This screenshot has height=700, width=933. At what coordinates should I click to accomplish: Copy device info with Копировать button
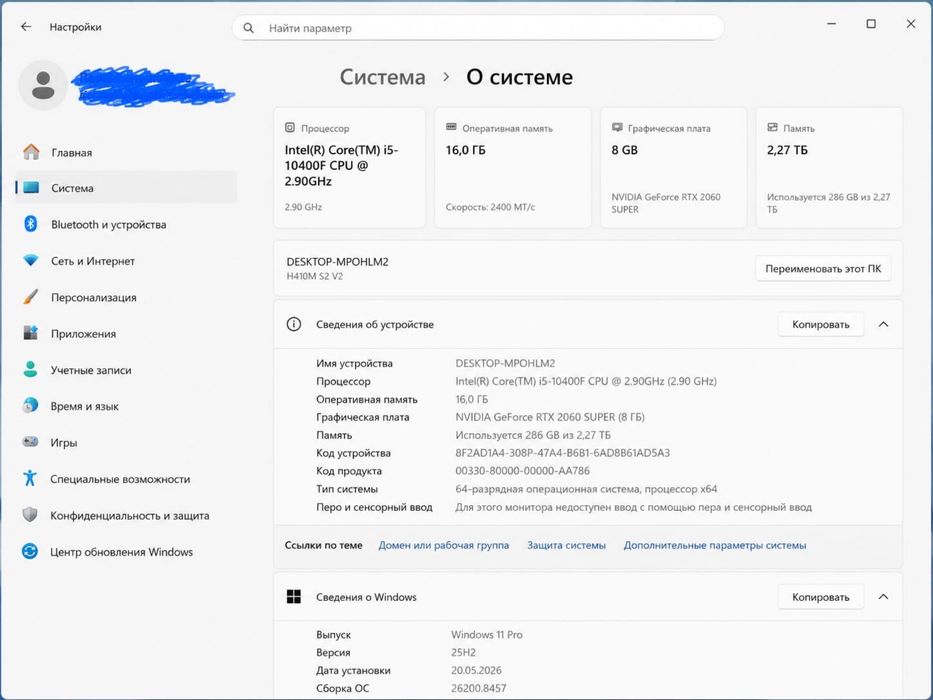[x=821, y=324]
